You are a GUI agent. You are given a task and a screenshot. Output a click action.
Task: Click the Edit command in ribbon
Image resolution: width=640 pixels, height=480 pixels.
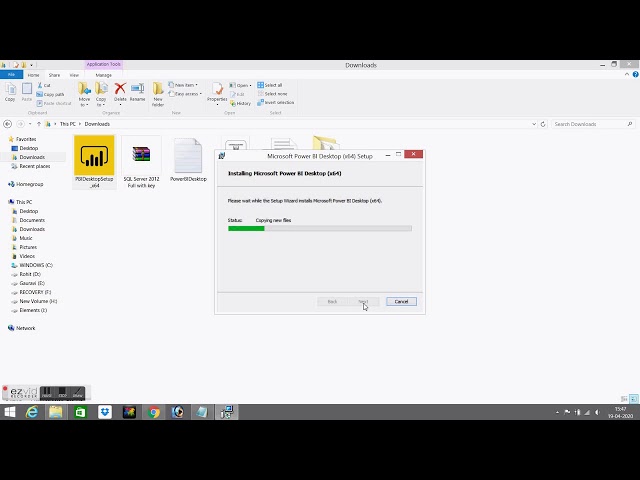[x=237, y=94]
